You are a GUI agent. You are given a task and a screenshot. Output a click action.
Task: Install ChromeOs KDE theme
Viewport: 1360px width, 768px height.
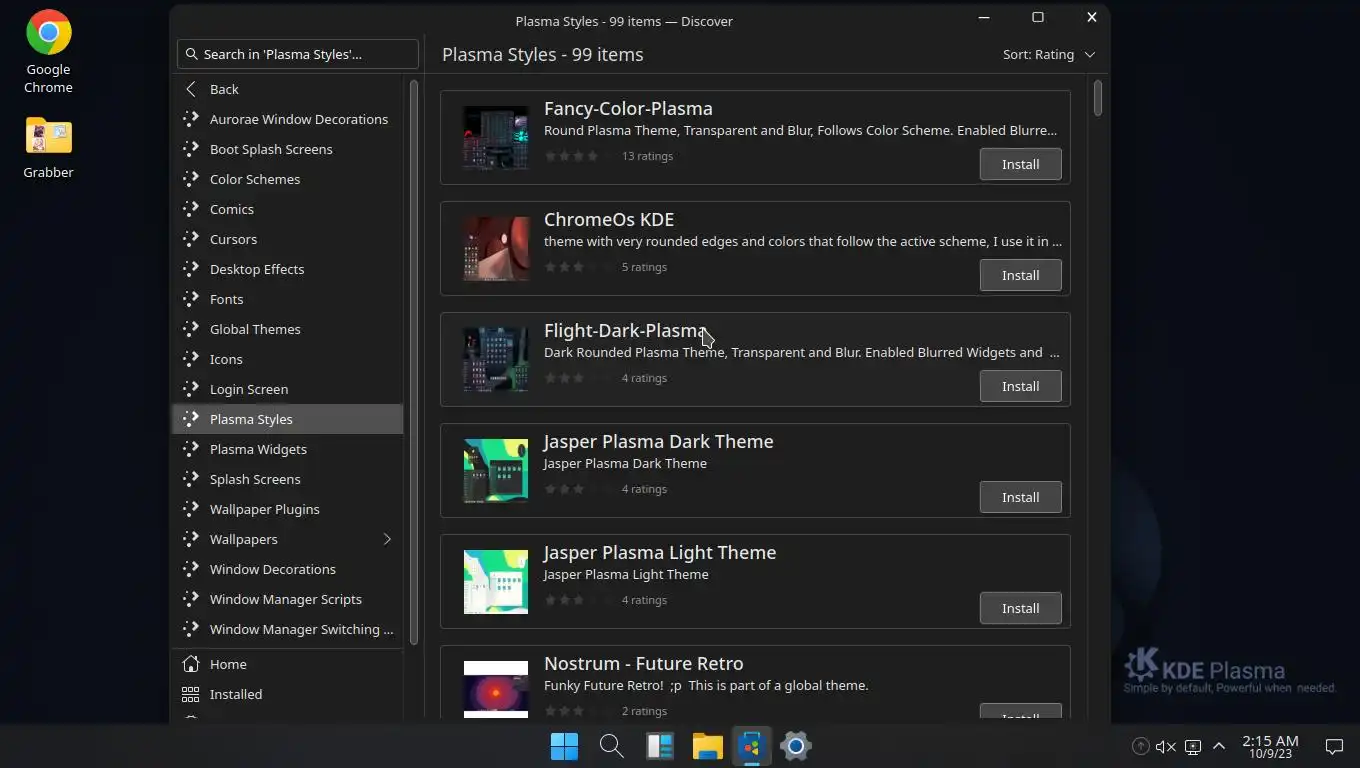click(1020, 275)
